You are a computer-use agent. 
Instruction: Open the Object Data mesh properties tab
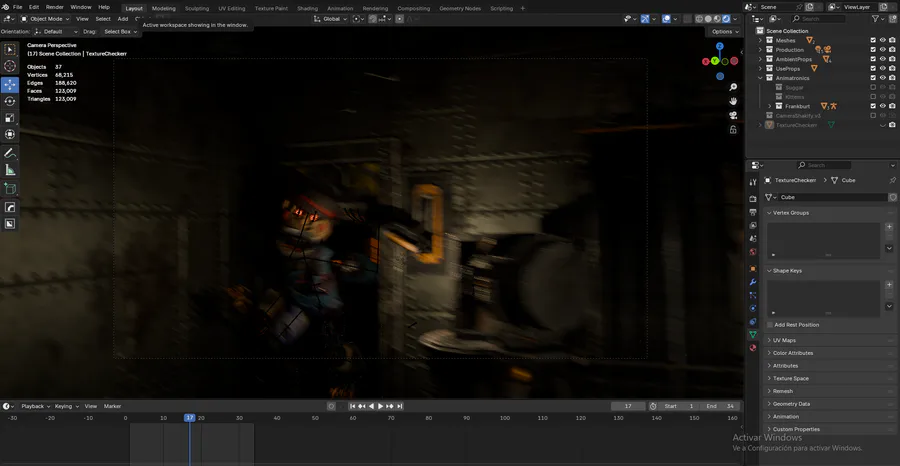(x=753, y=335)
